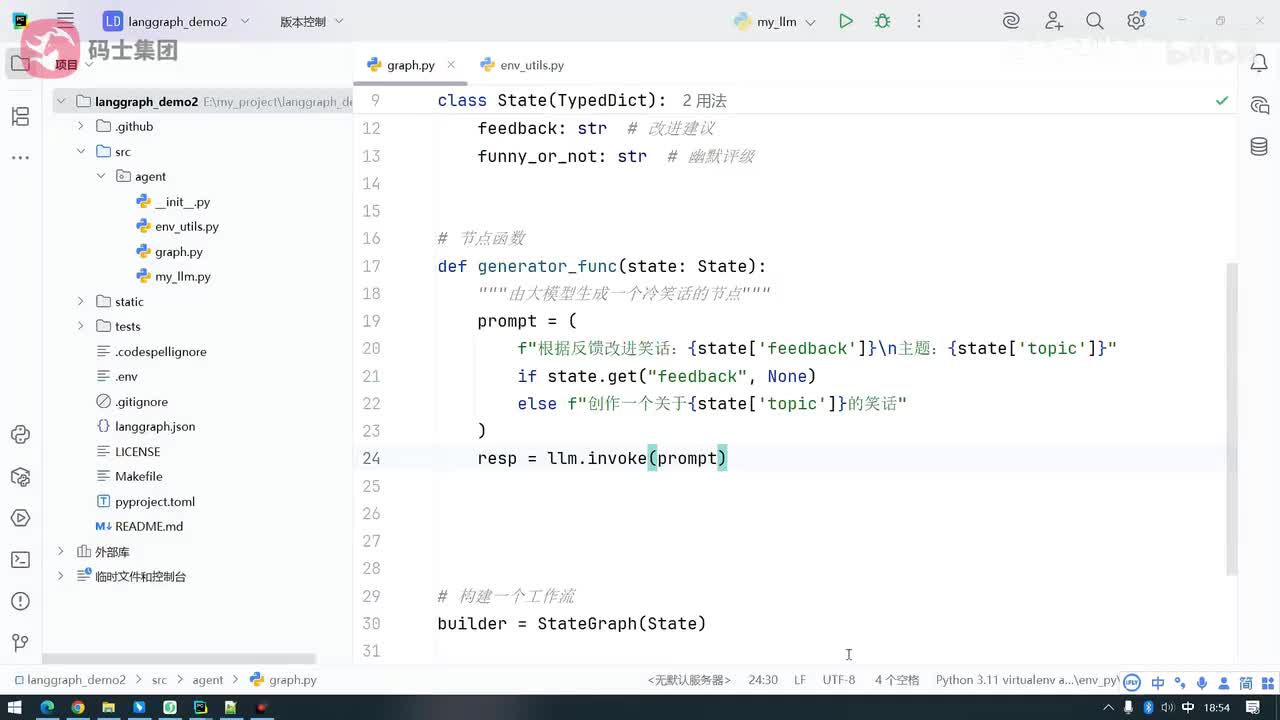Collapse the langgraph_demo2 root folder
The height and width of the screenshot is (720, 1280).
[60, 101]
